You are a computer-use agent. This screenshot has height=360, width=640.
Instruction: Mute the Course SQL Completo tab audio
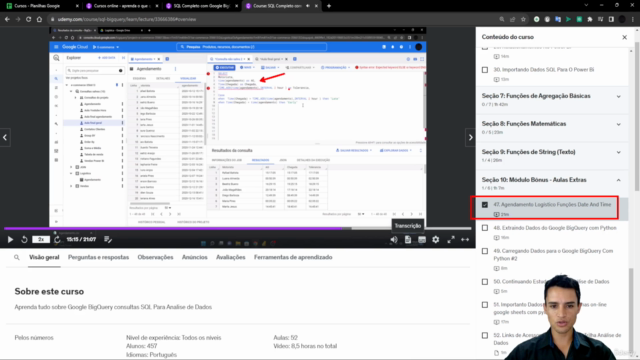point(308,6)
